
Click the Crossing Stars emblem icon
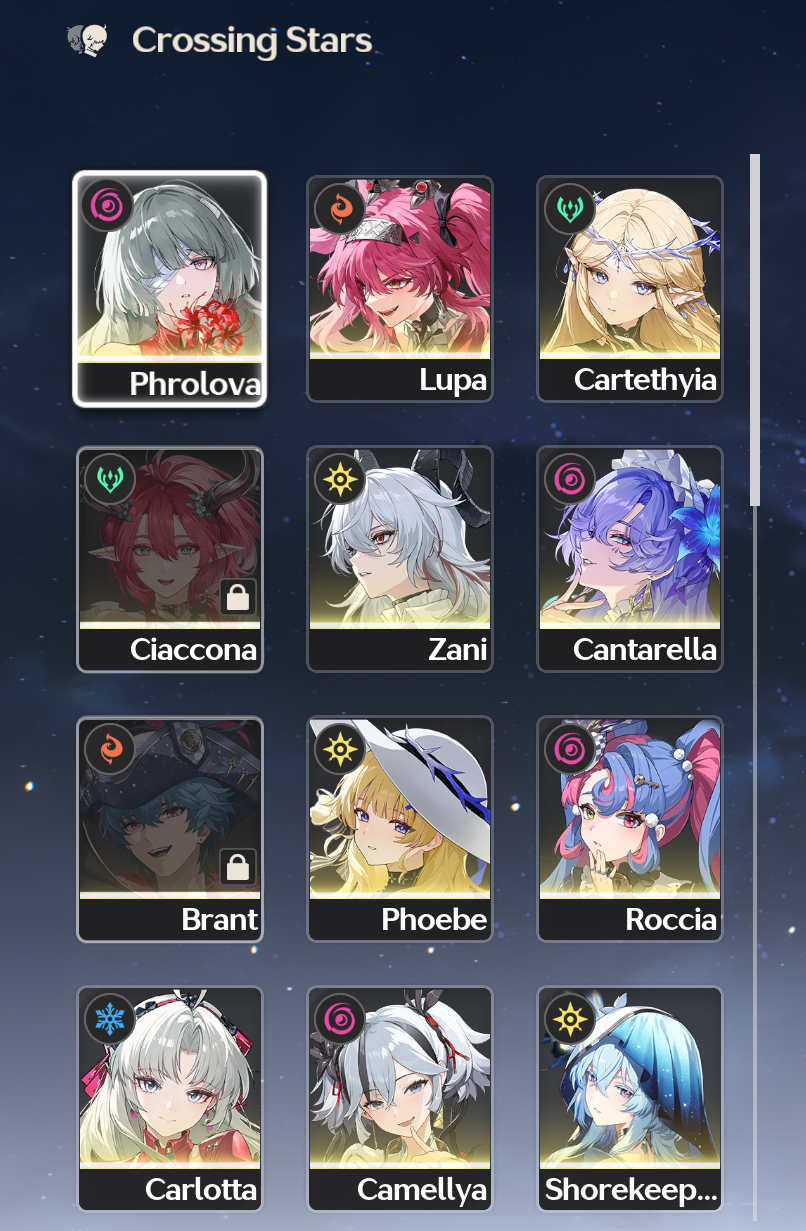(87, 41)
